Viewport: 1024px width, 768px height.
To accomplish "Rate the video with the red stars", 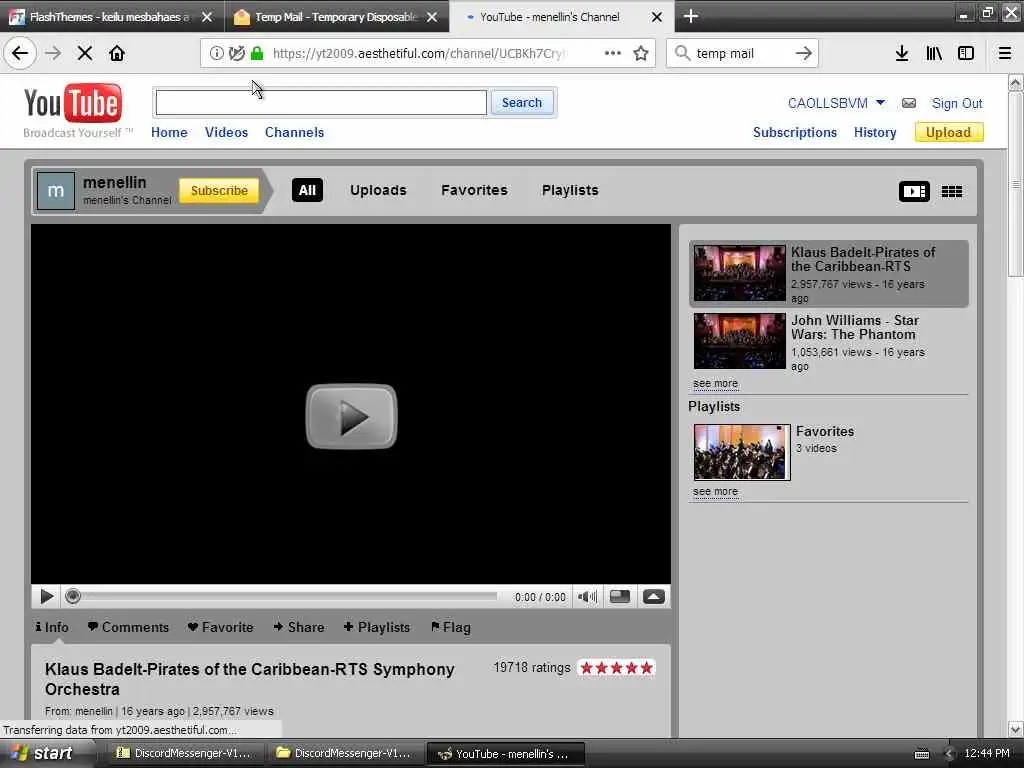I will tap(616, 667).
